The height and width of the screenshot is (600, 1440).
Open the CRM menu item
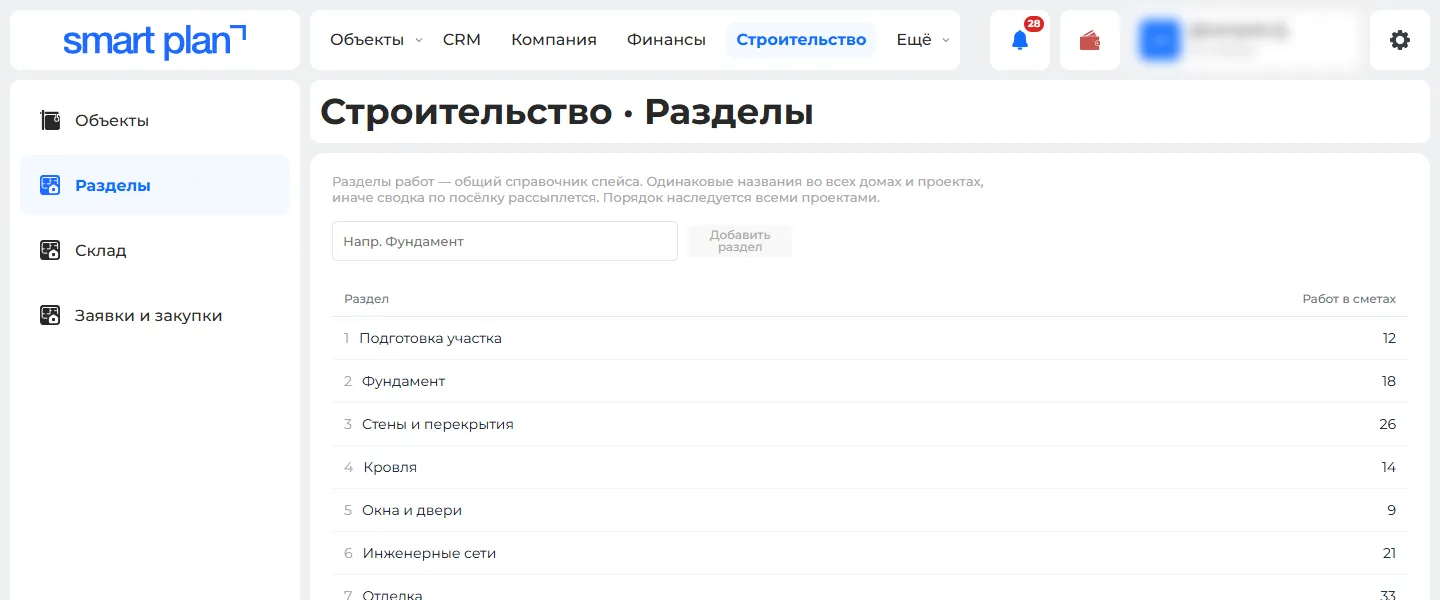pyautogui.click(x=462, y=40)
